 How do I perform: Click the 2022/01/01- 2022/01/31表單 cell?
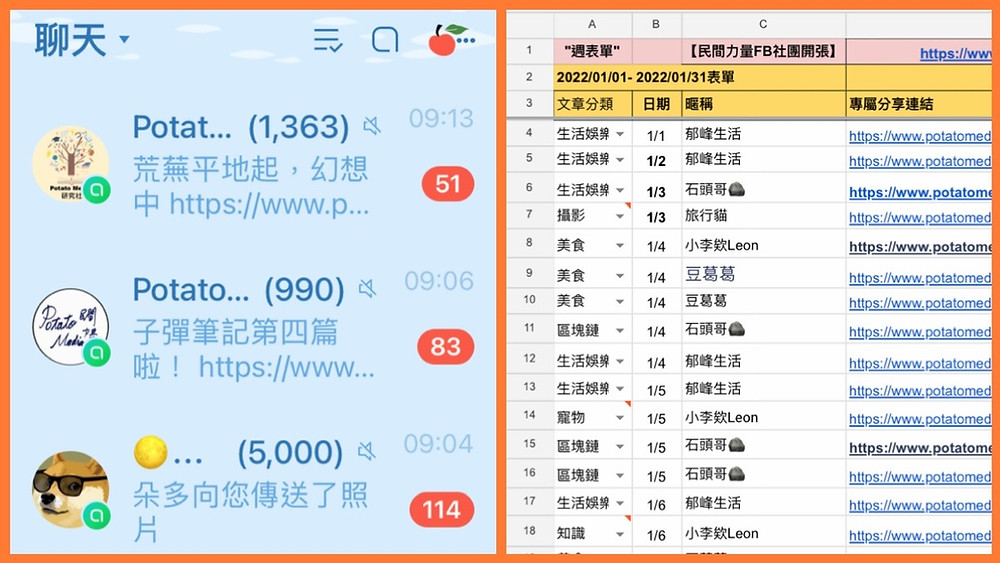(x=699, y=77)
